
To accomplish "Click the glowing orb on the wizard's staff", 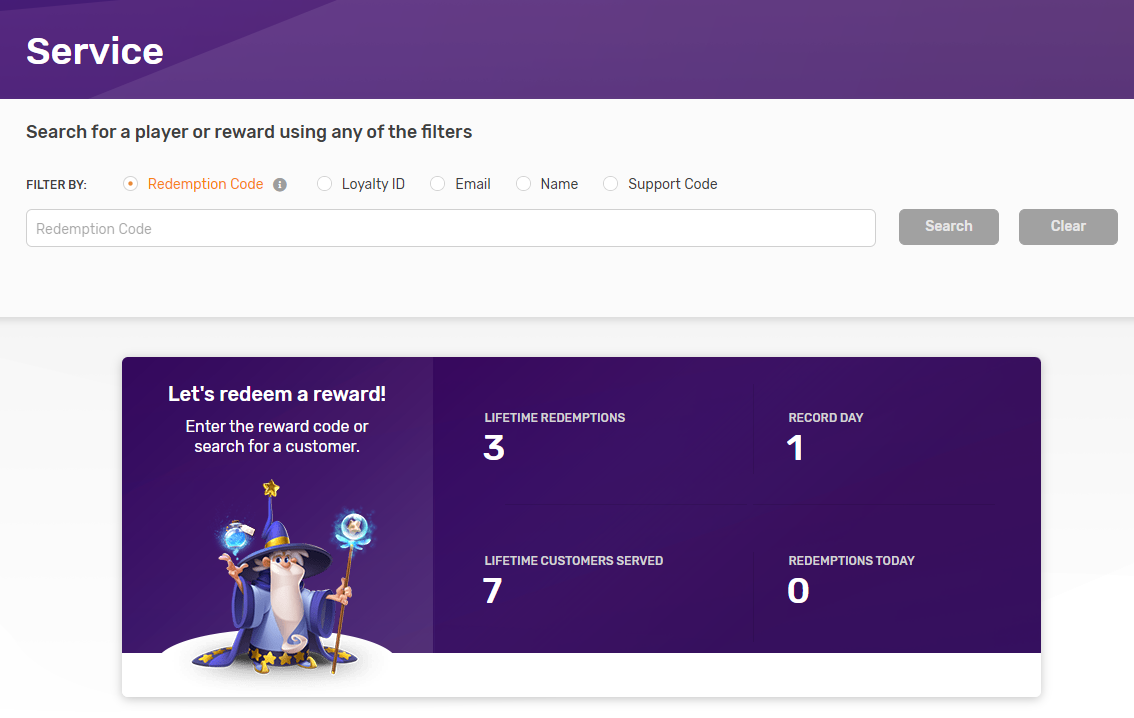I will pos(351,525).
